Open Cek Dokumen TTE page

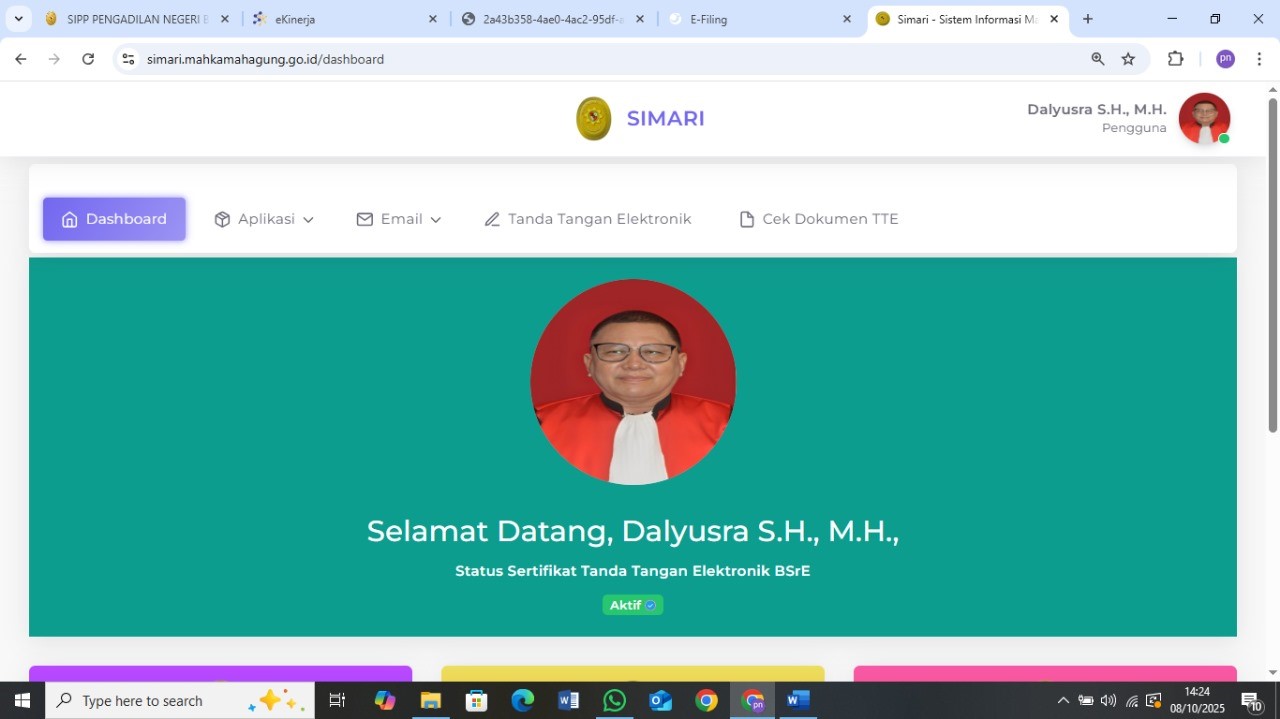click(818, 219)
